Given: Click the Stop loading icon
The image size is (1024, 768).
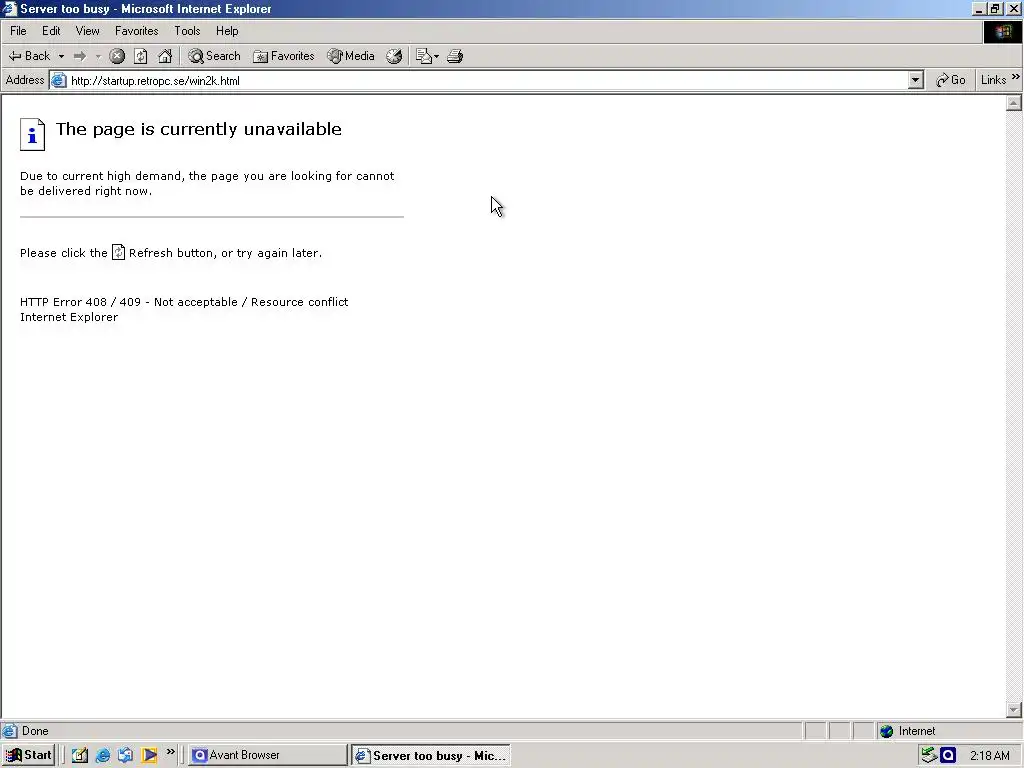Looking at the screenshot, I should [x=117, y=56].
